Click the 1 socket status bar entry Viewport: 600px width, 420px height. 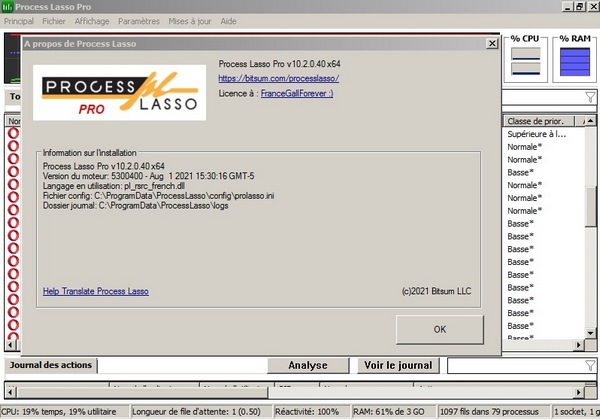577,412
